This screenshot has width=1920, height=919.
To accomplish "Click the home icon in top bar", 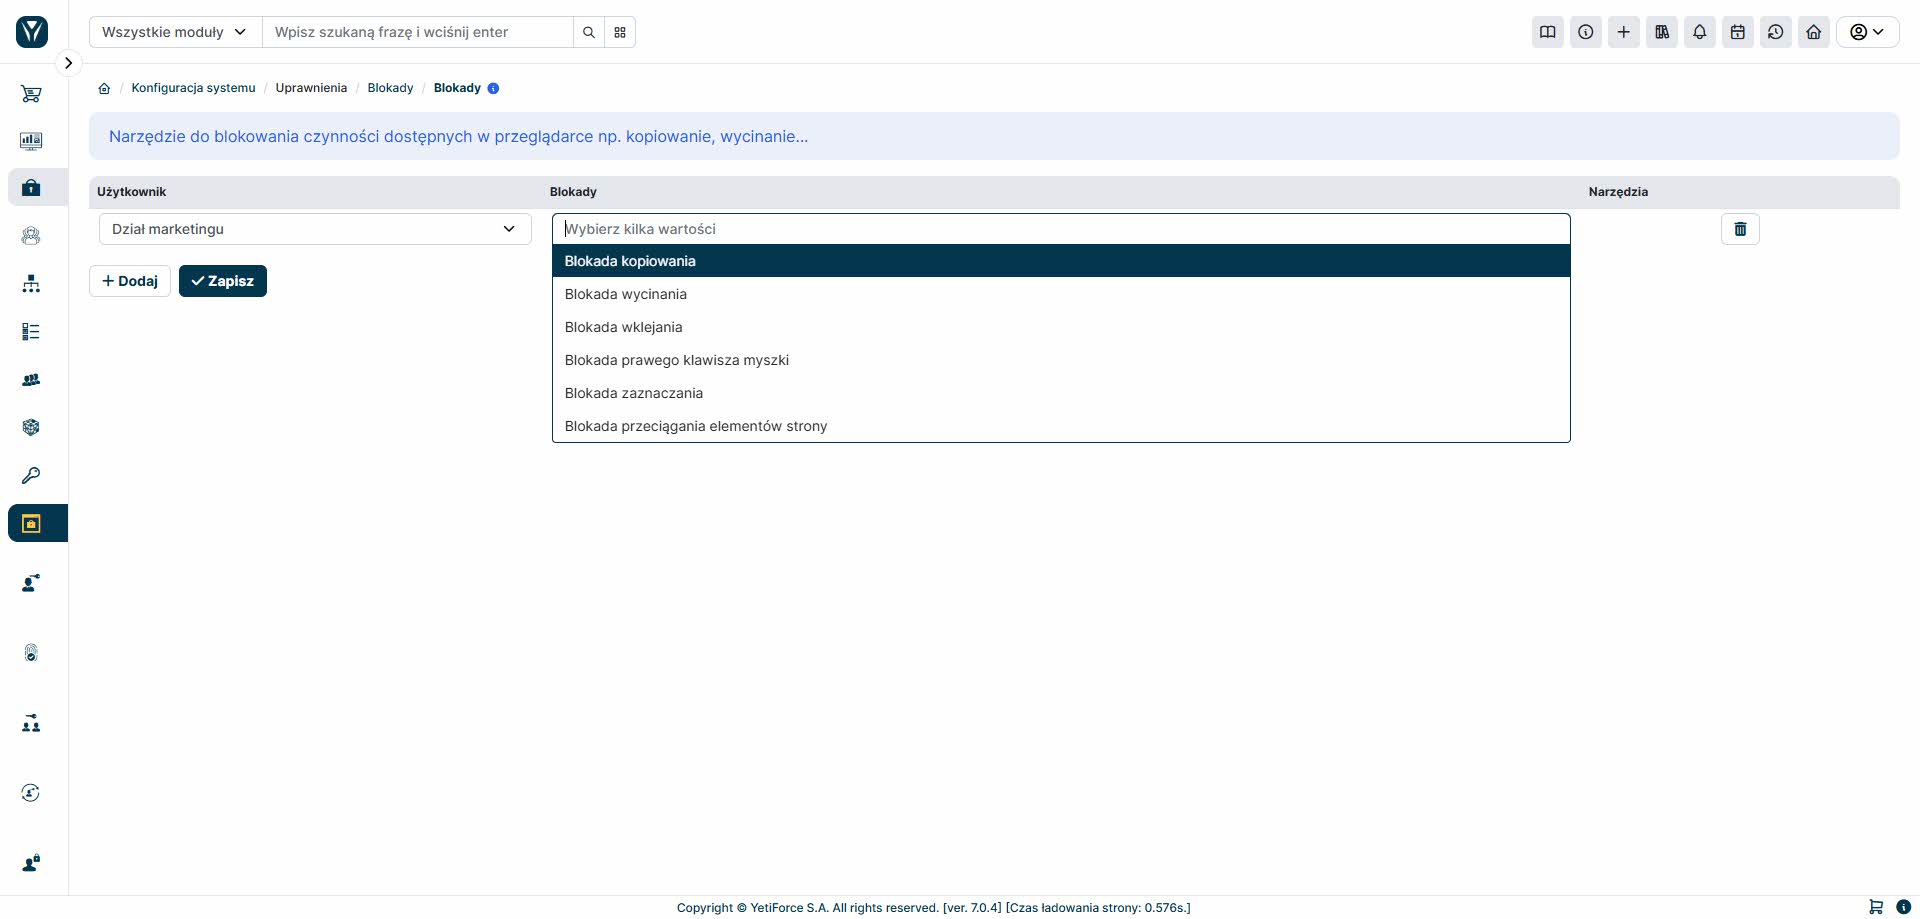I will pyautogui.click(x=1814, y=32).
